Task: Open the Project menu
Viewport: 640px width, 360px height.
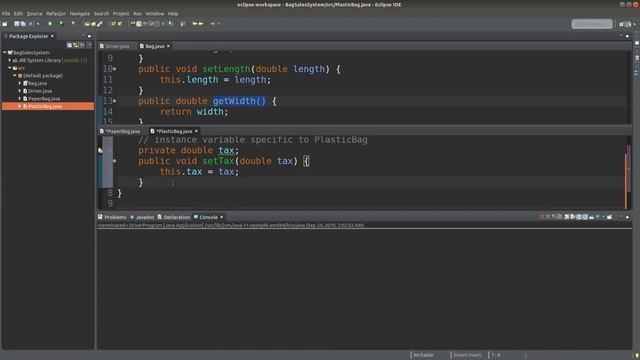Action: point(121,13)
